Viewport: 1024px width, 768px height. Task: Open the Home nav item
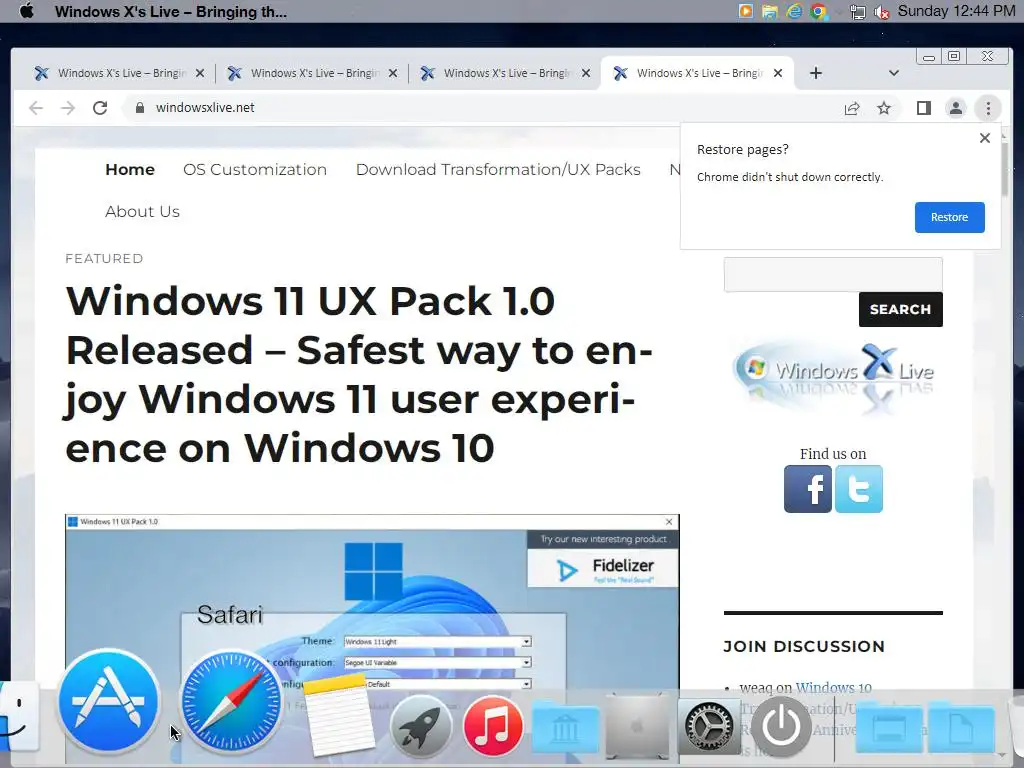point(130,170)
